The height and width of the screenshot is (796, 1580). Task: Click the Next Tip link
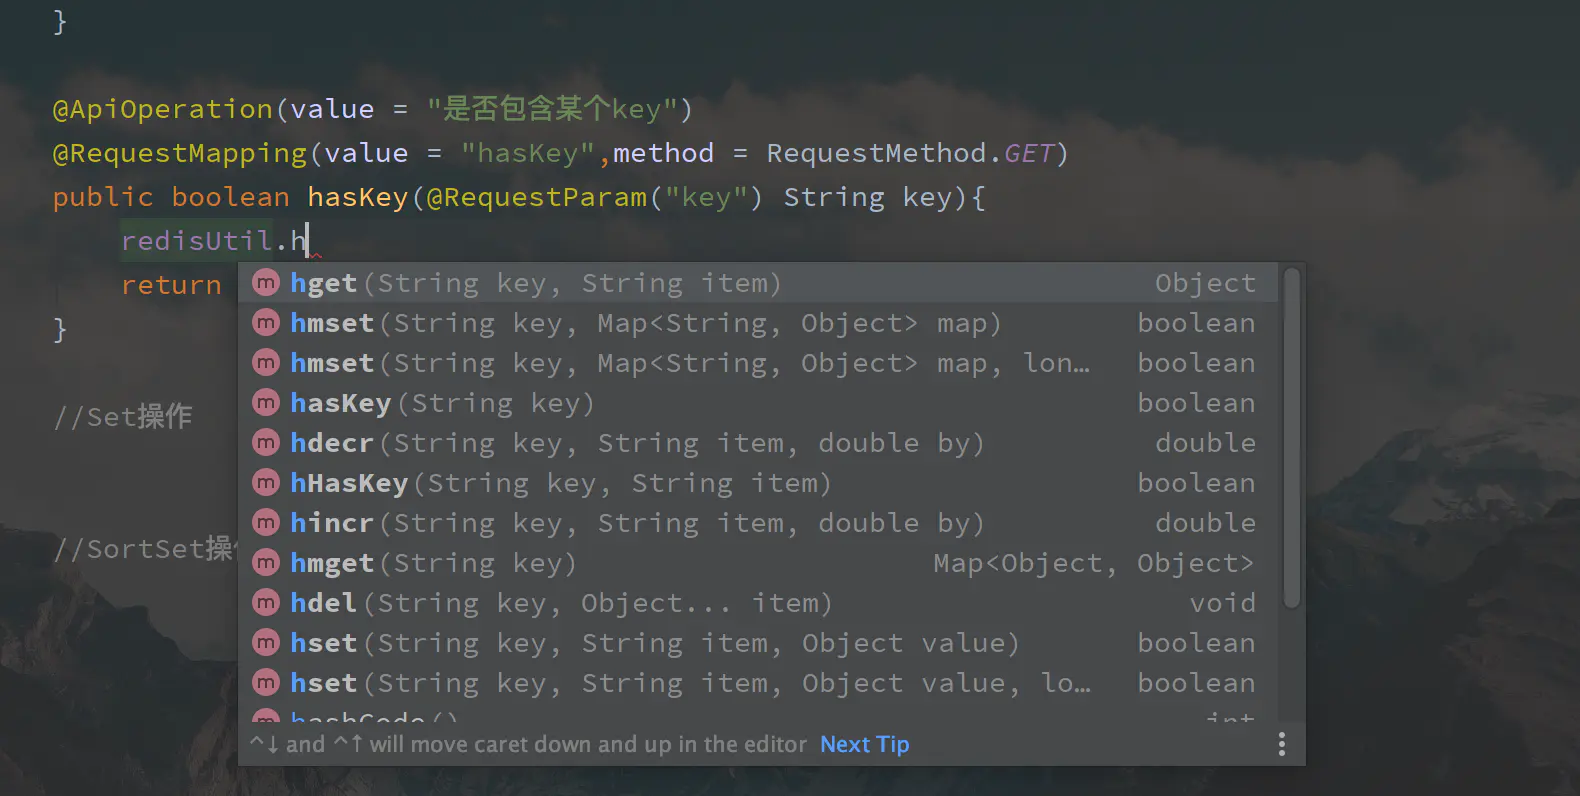[864, 744]
